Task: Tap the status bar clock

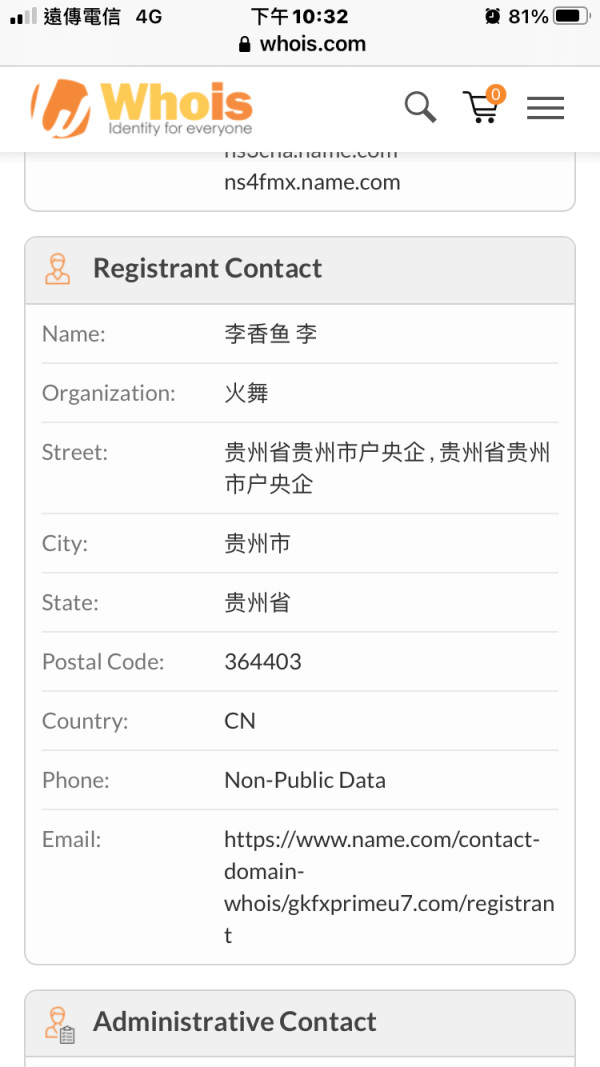Action: [299, 17]
